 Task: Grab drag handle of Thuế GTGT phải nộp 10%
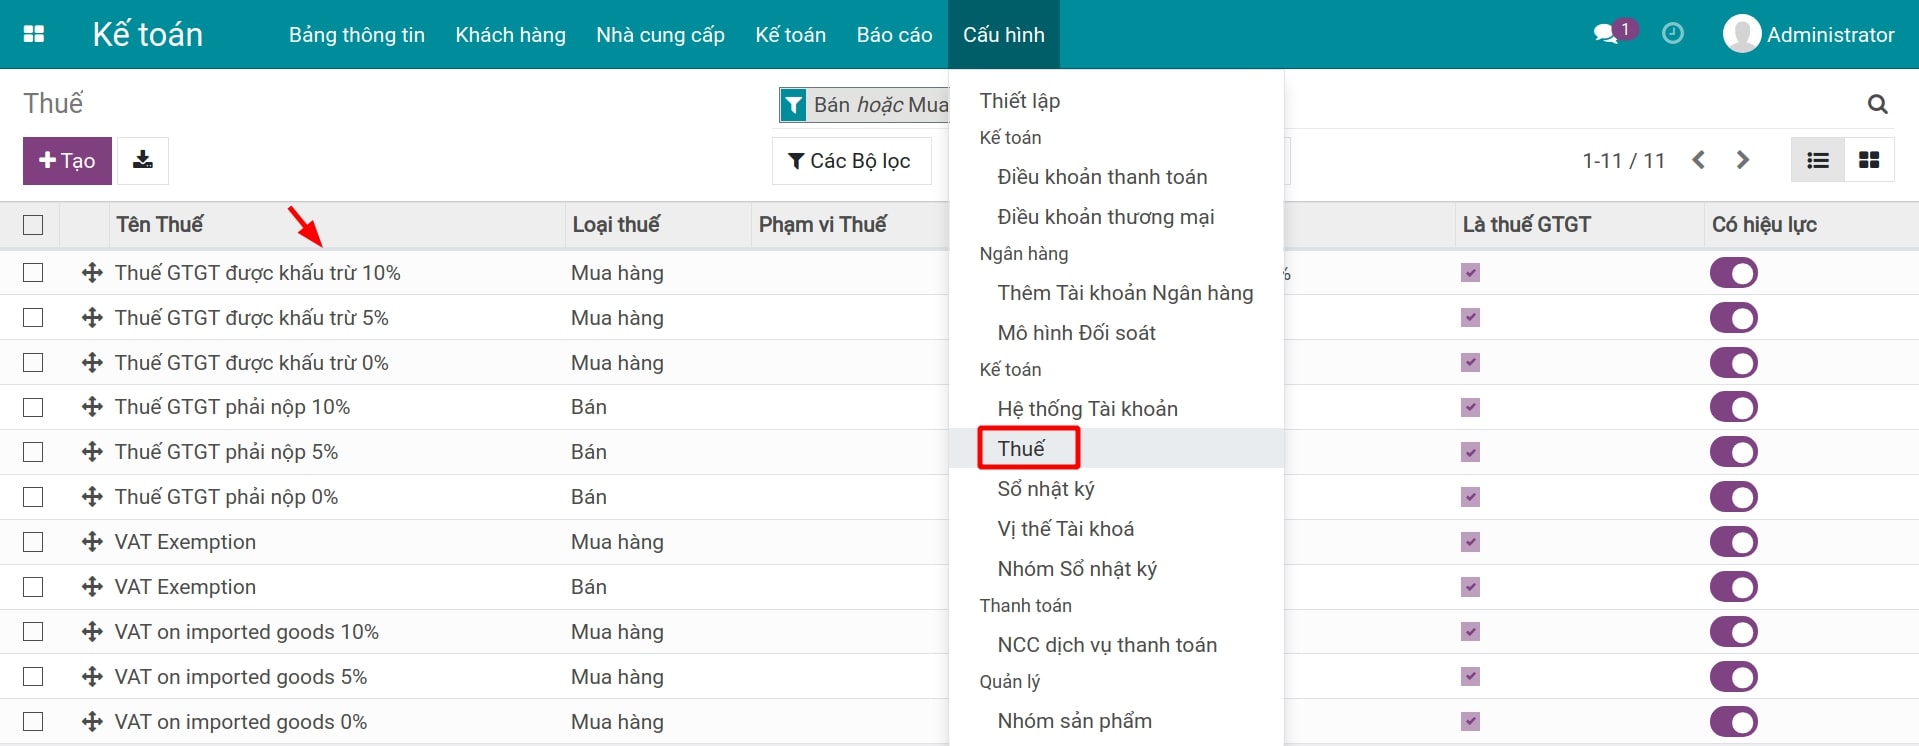pyautogui.click(x=92, y=407)
